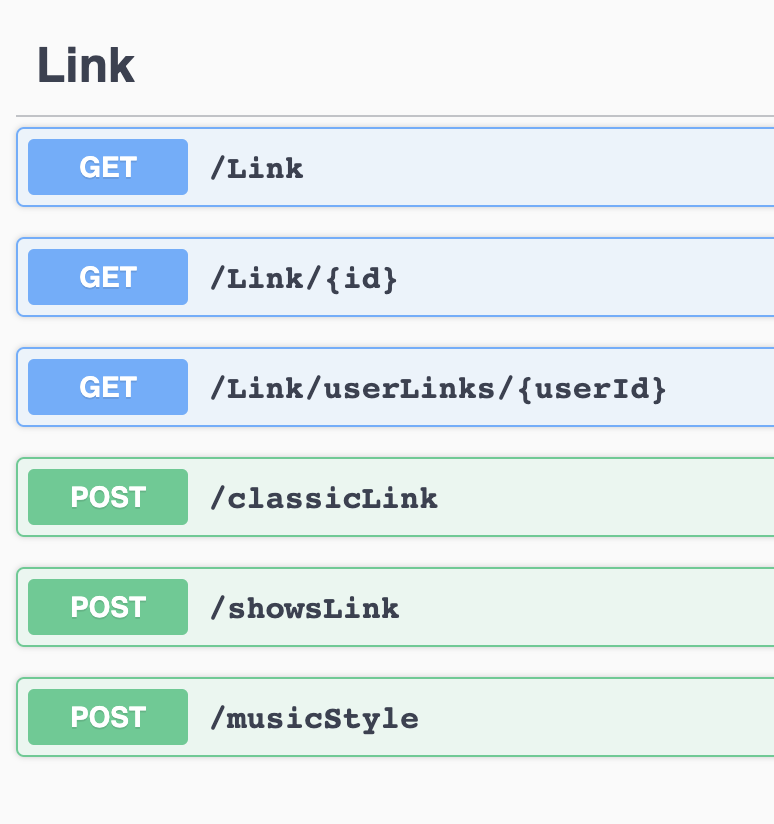Select the green POST method label on bottom endpoint
The height and width of the screenshot is (824, 774).
click(x=107, y=717)
